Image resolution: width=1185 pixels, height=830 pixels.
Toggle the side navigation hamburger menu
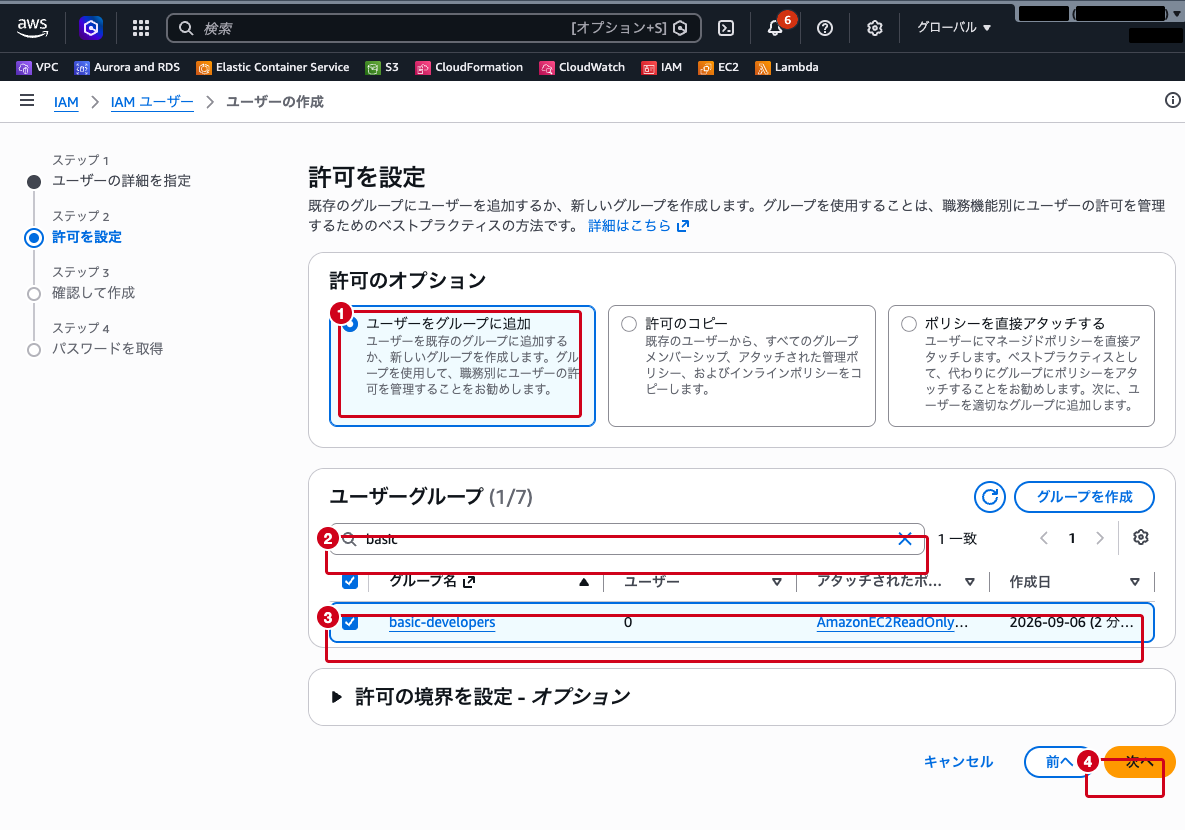(x=27, y=101)
